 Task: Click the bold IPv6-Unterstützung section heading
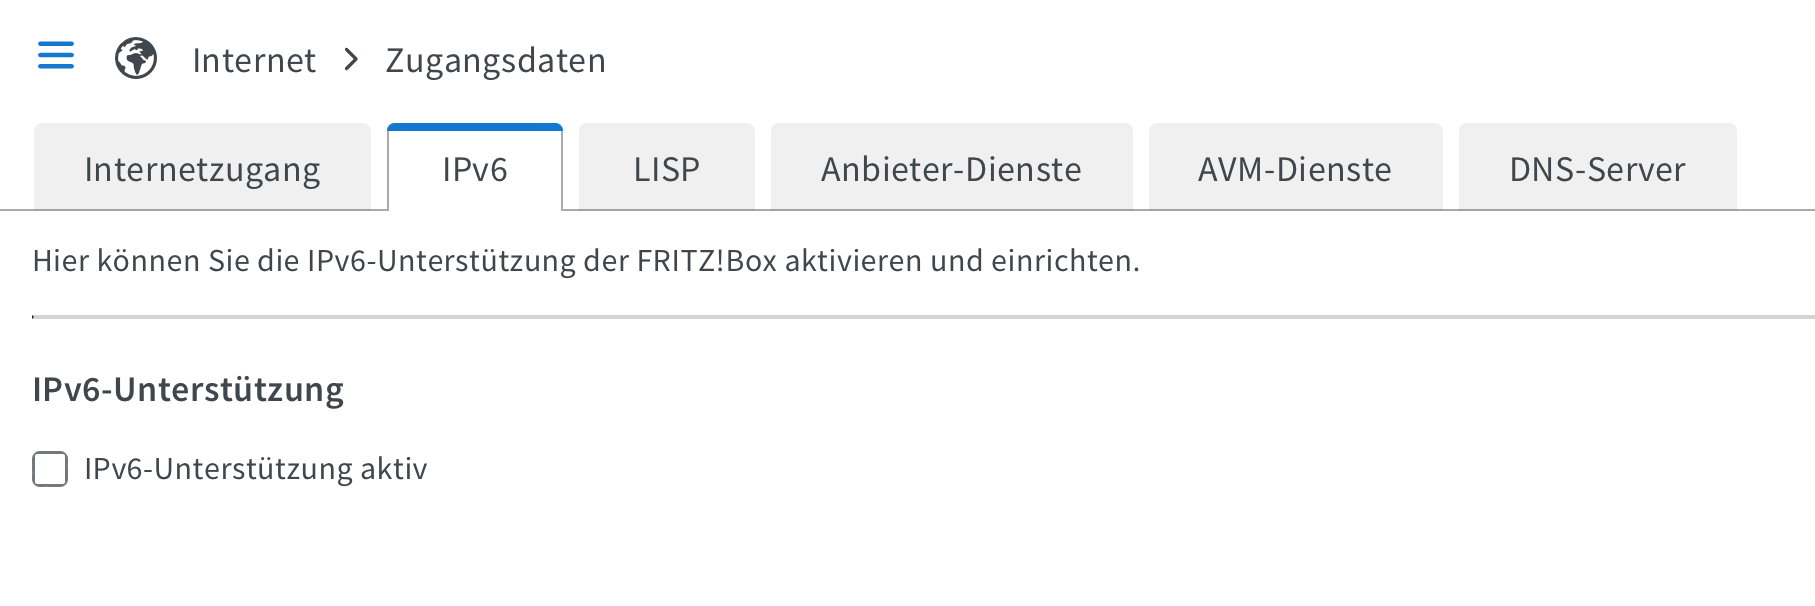tap(188, 389)
